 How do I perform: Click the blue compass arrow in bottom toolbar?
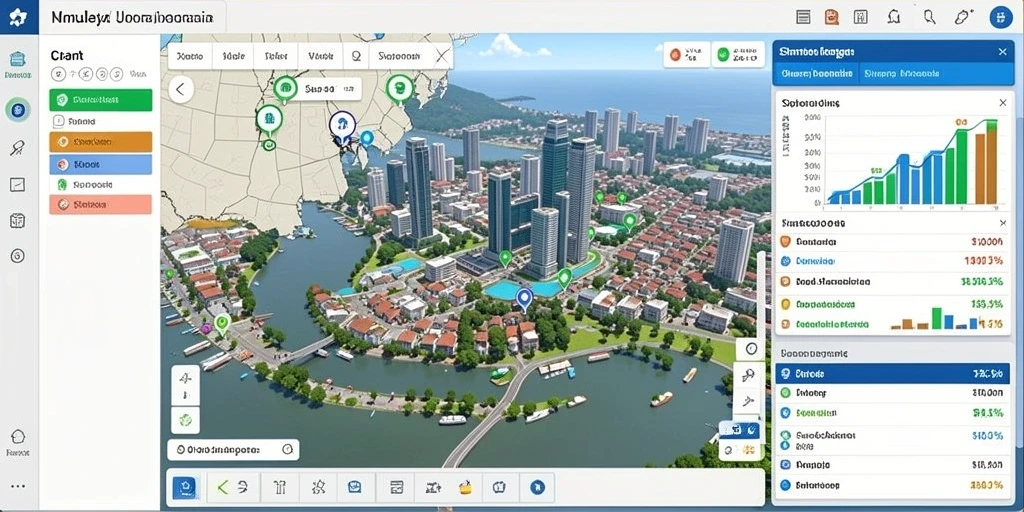(x=537, y=487)
